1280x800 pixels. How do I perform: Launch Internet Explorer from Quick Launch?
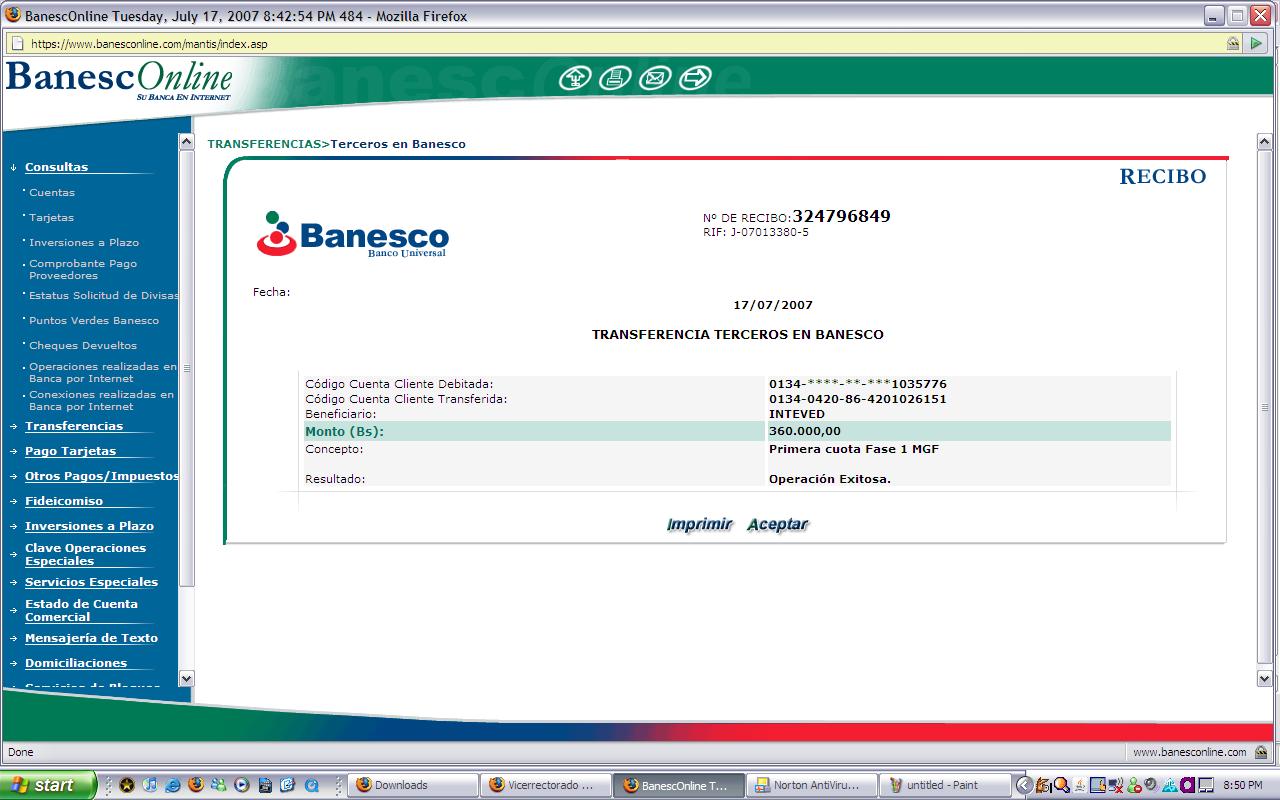click(173, 785)
